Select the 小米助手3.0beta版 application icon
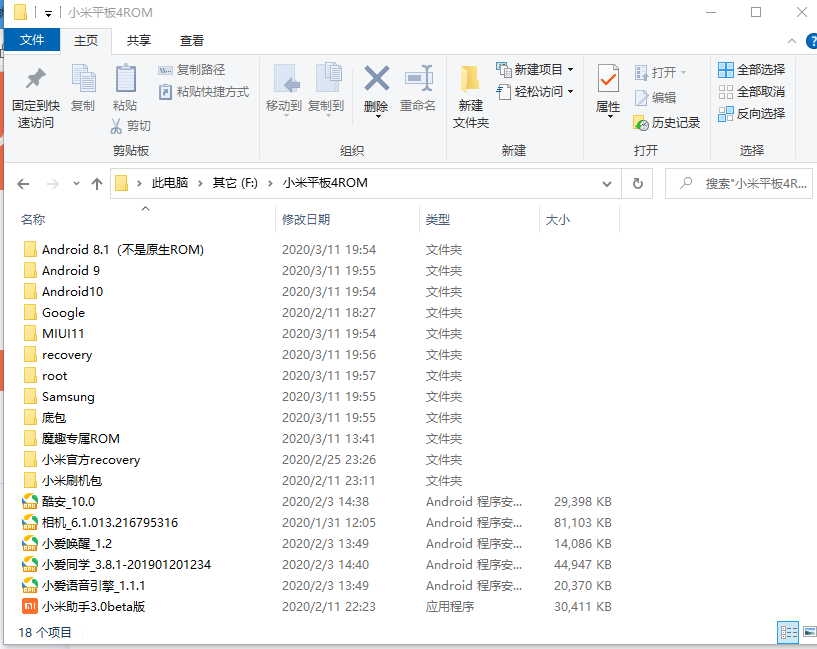The width and height of the screenshot is (817, 649). (x=30, y=607)
